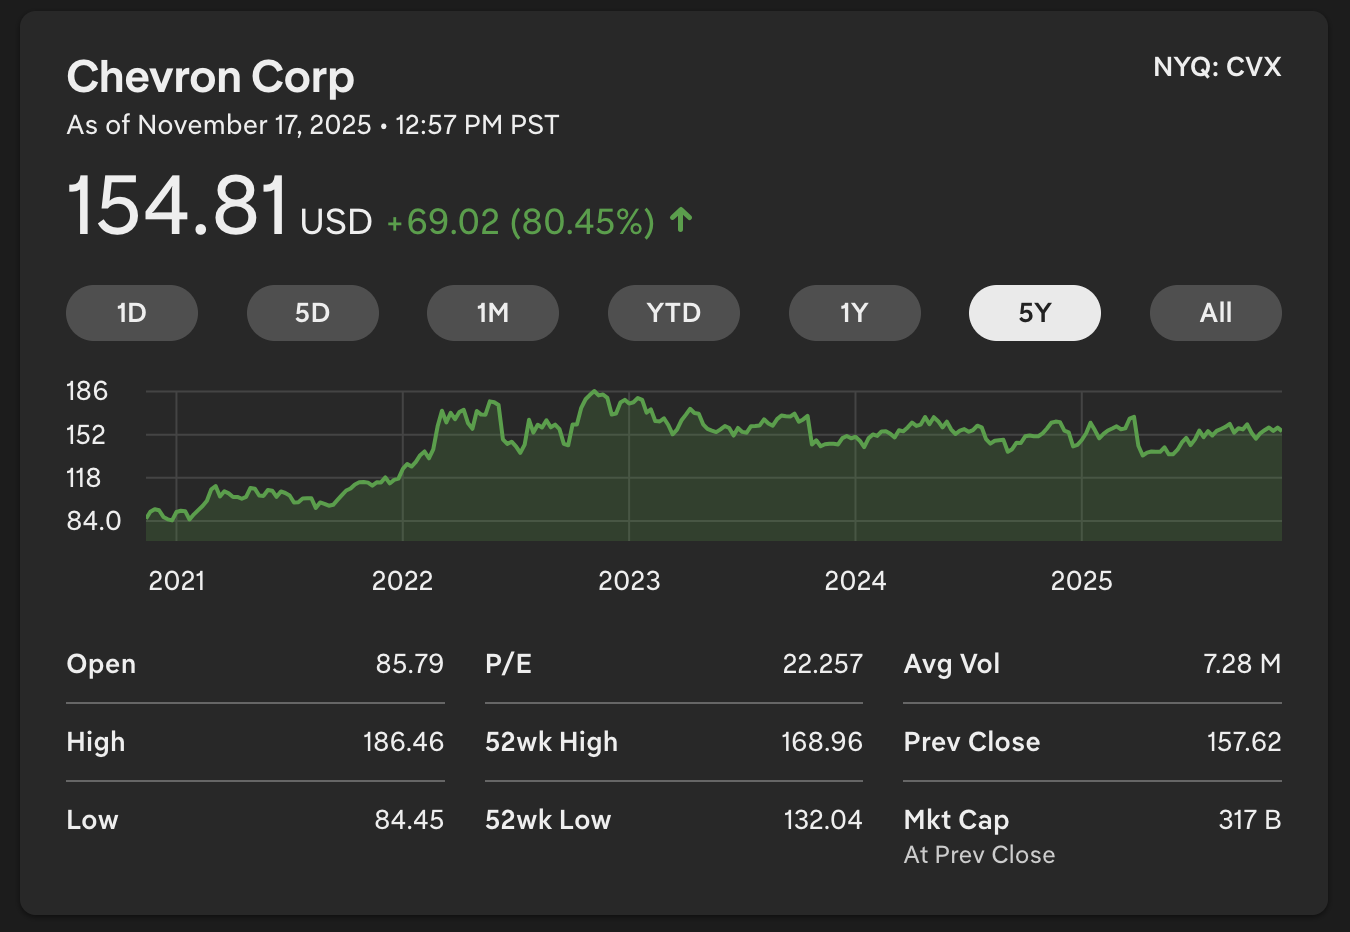
Task: Select the YTD range button
Action: pos(674,313)
